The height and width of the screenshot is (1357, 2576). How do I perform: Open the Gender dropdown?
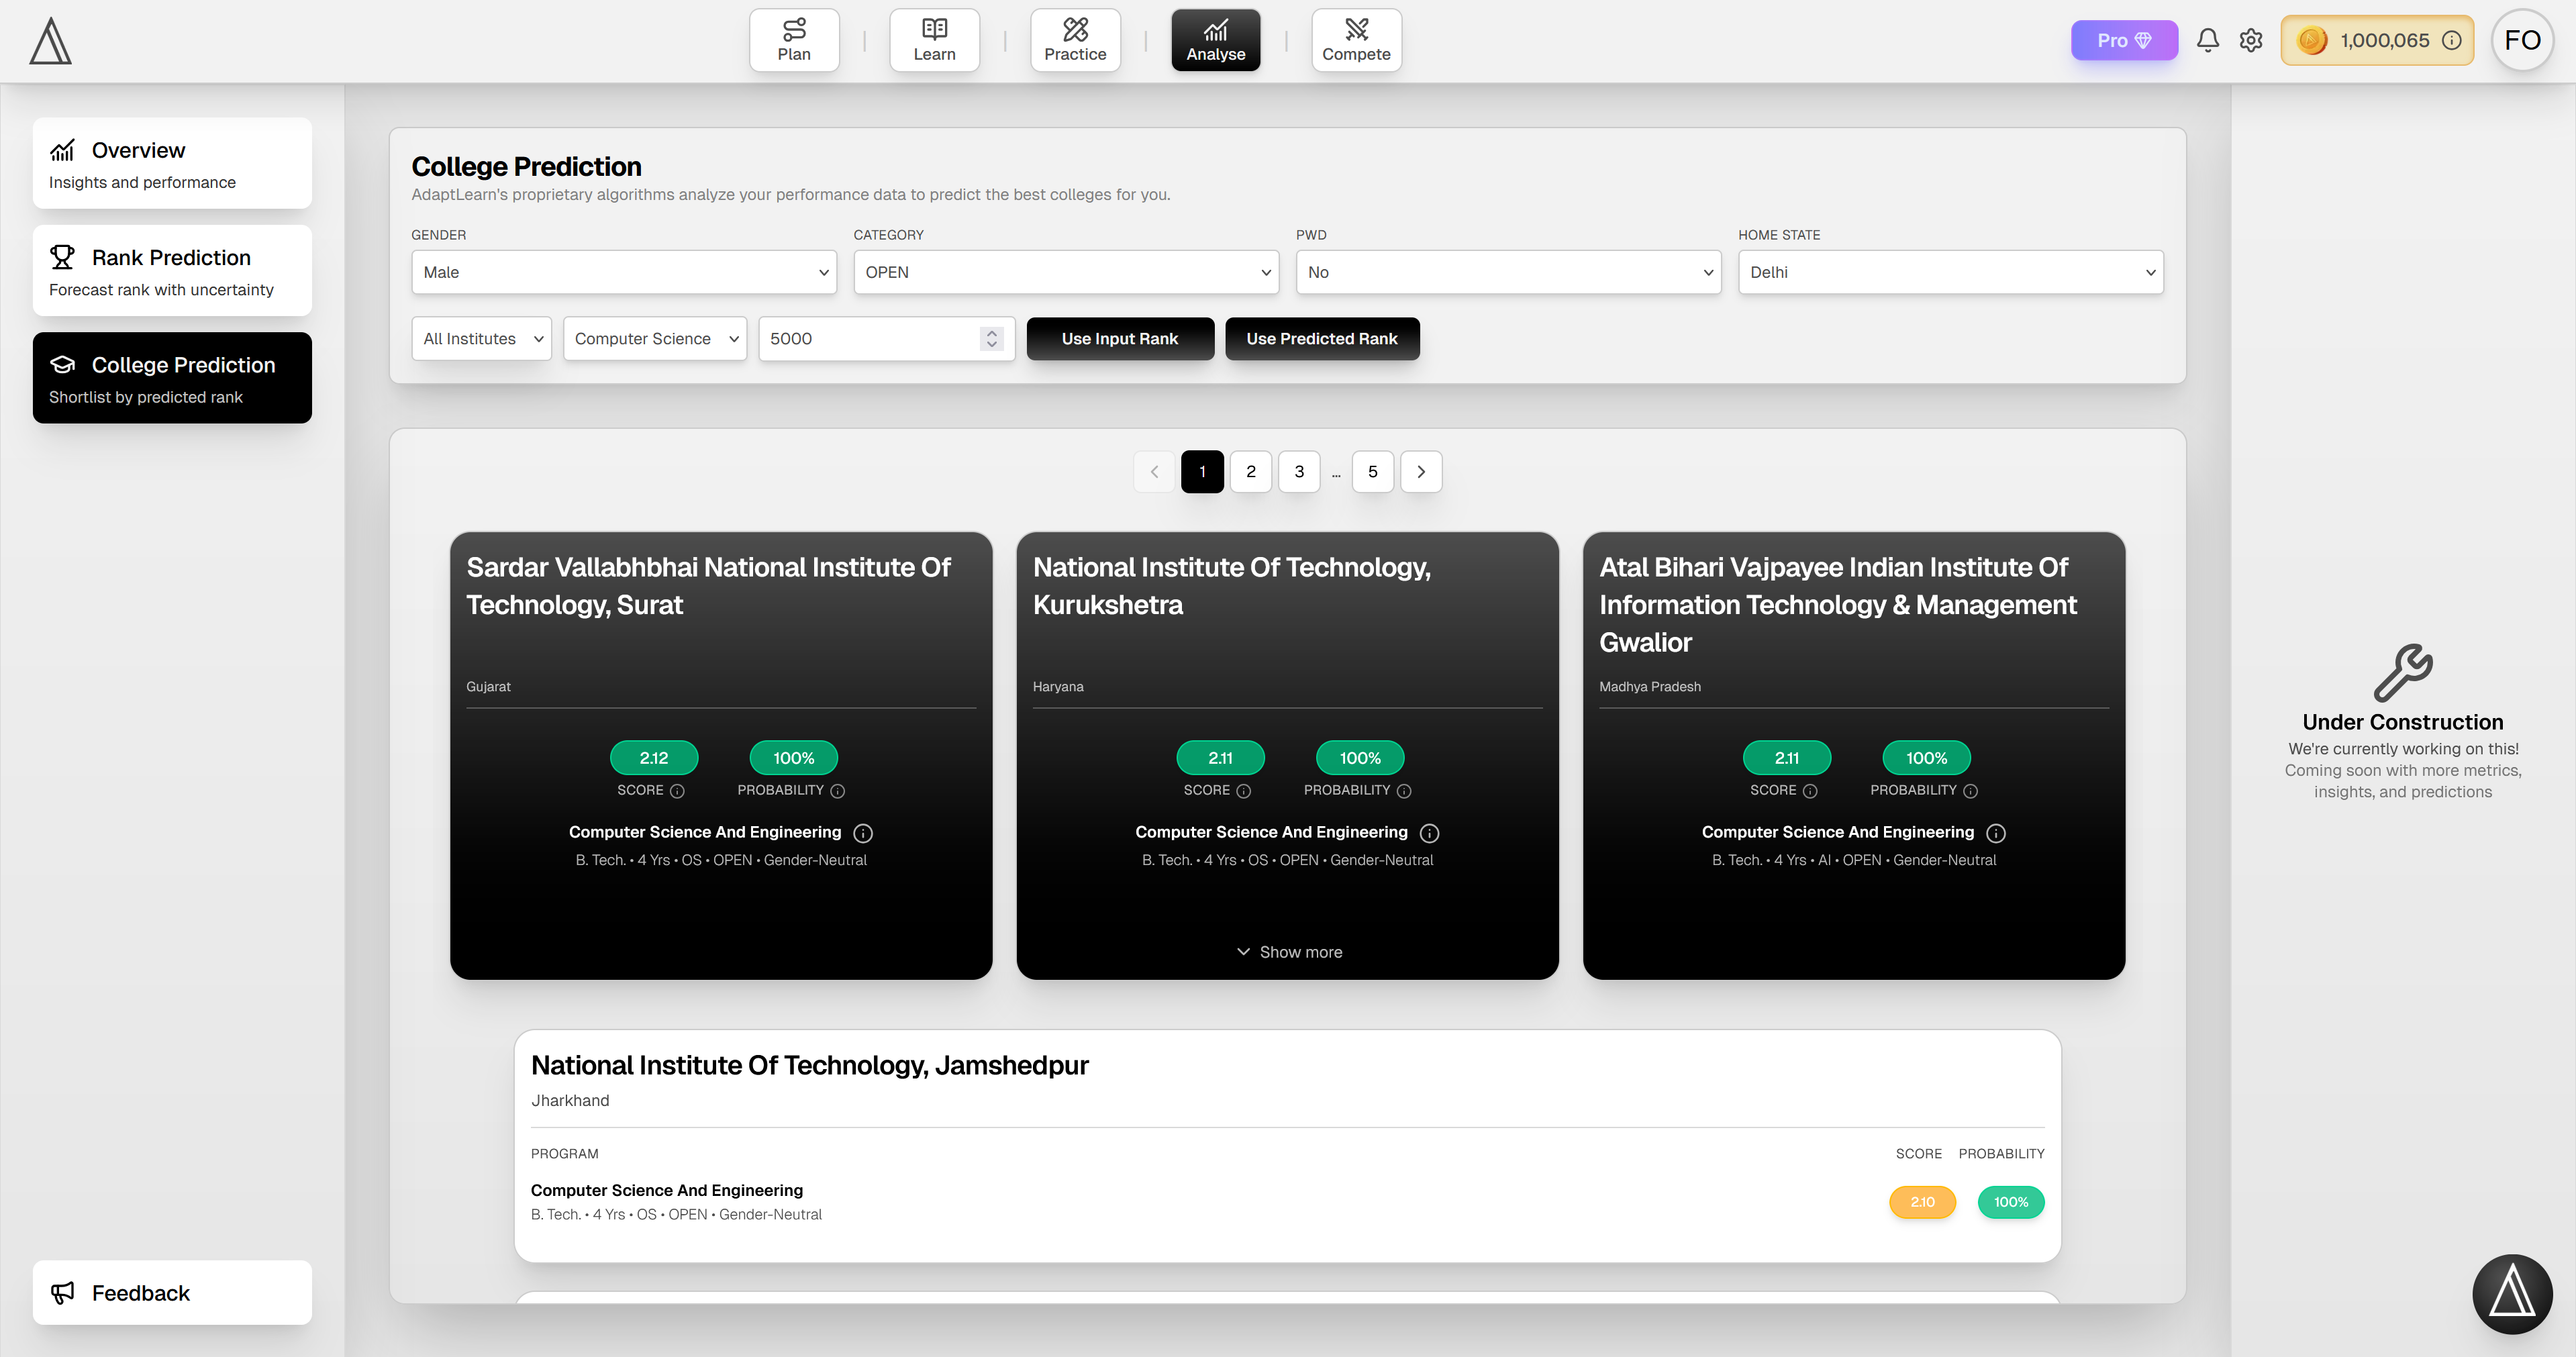623,271
